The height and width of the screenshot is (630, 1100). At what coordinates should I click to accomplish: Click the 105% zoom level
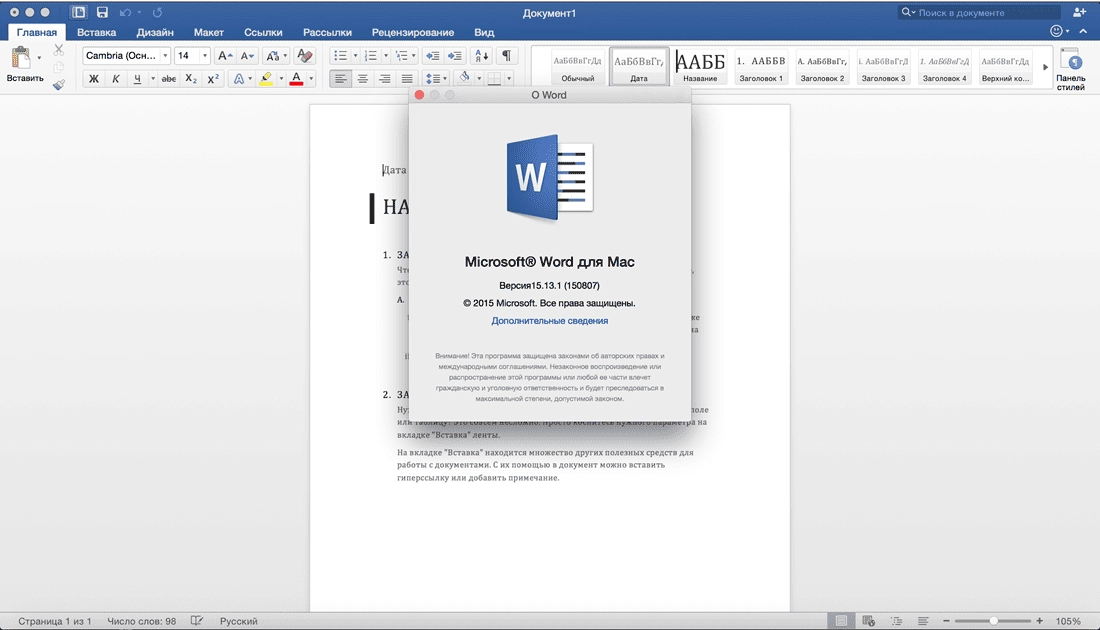pyautogui.click(x=1068, y=621)
